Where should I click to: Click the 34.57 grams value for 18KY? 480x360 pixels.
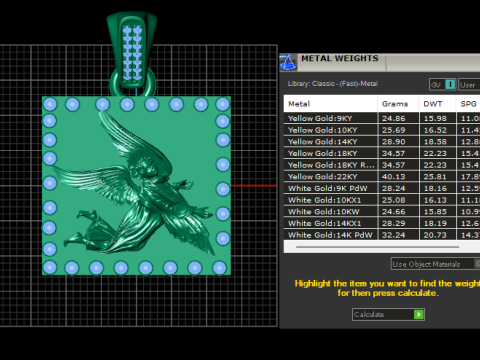(394, 153)
